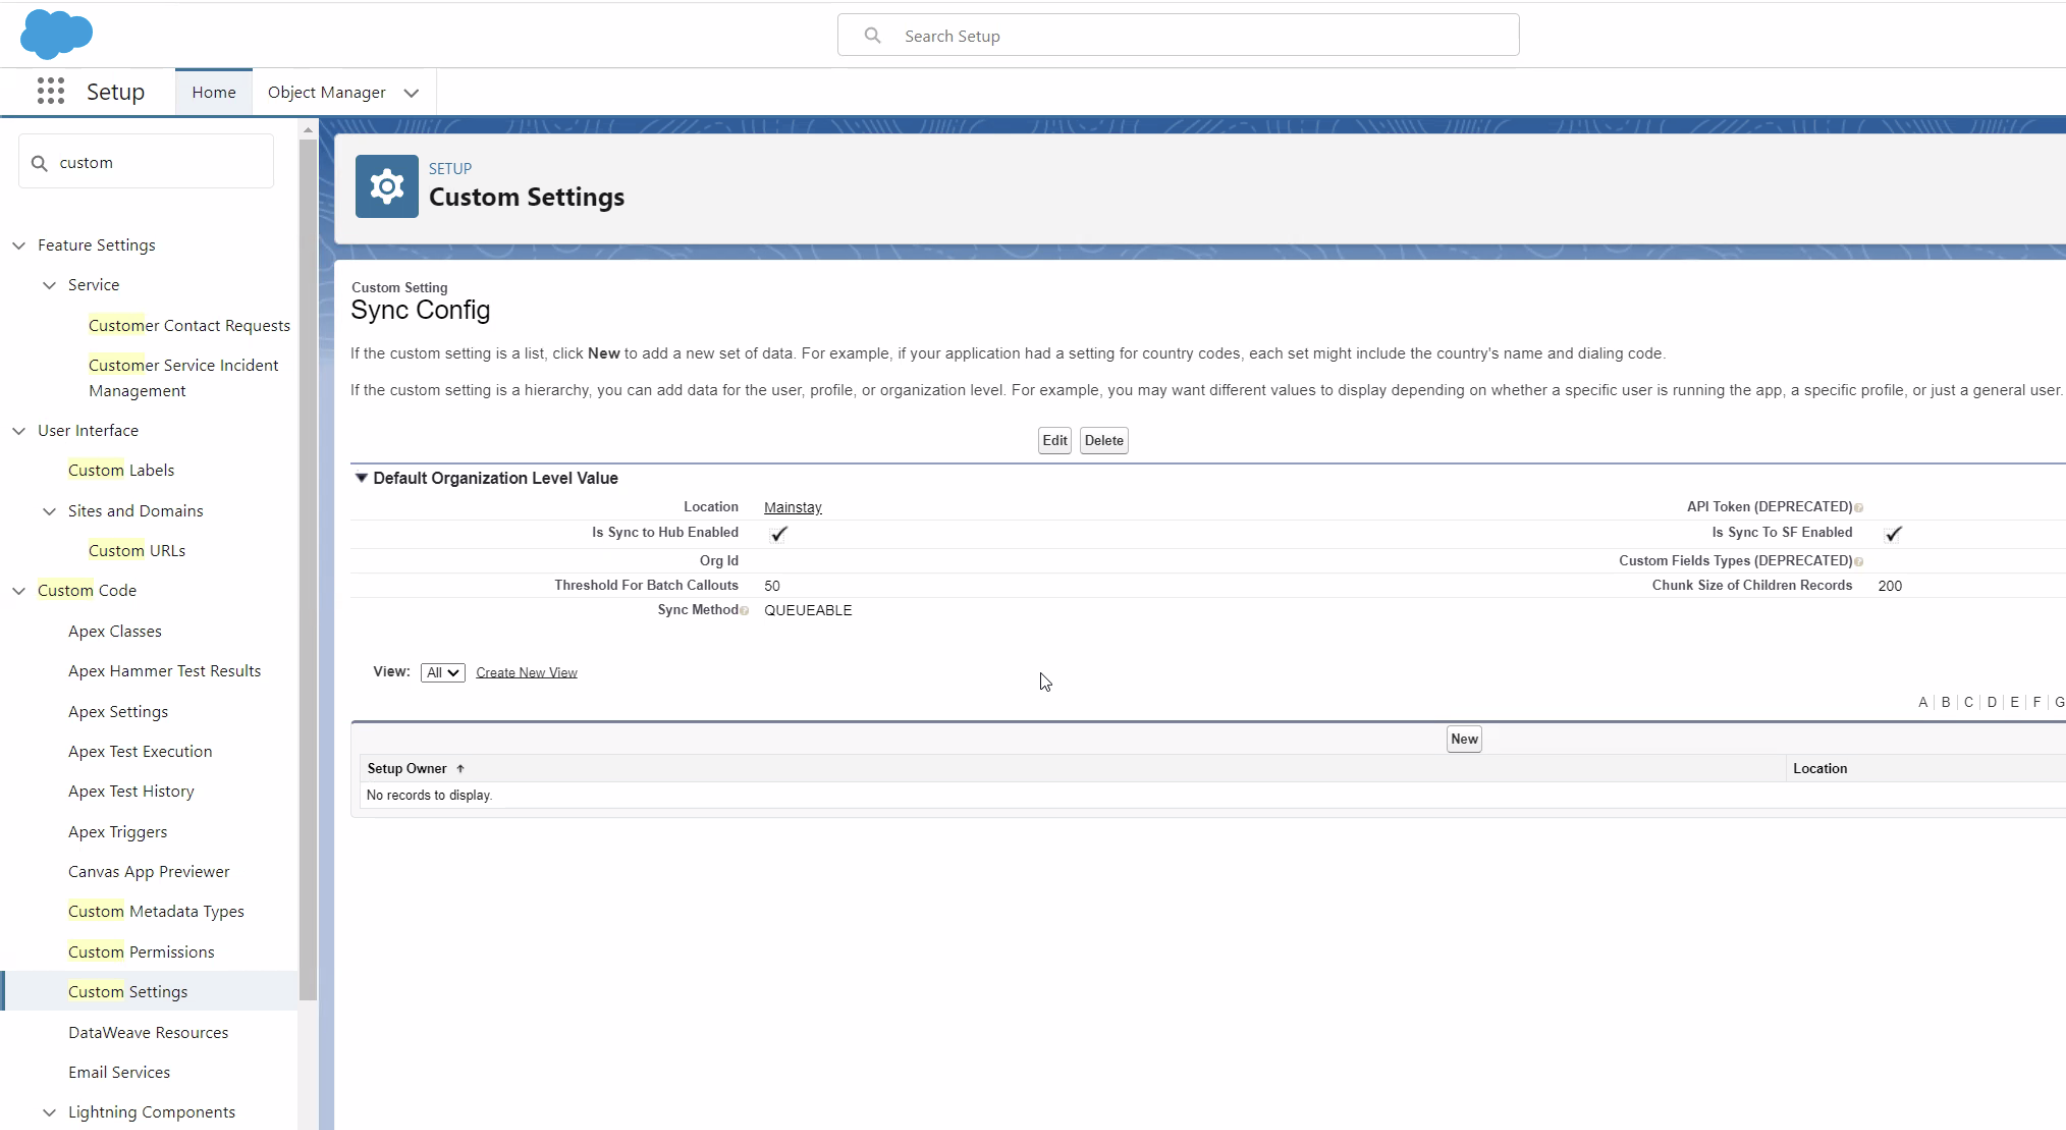
Task: Sort by Setup Owner arrow icon
Action: pos(460,769)
